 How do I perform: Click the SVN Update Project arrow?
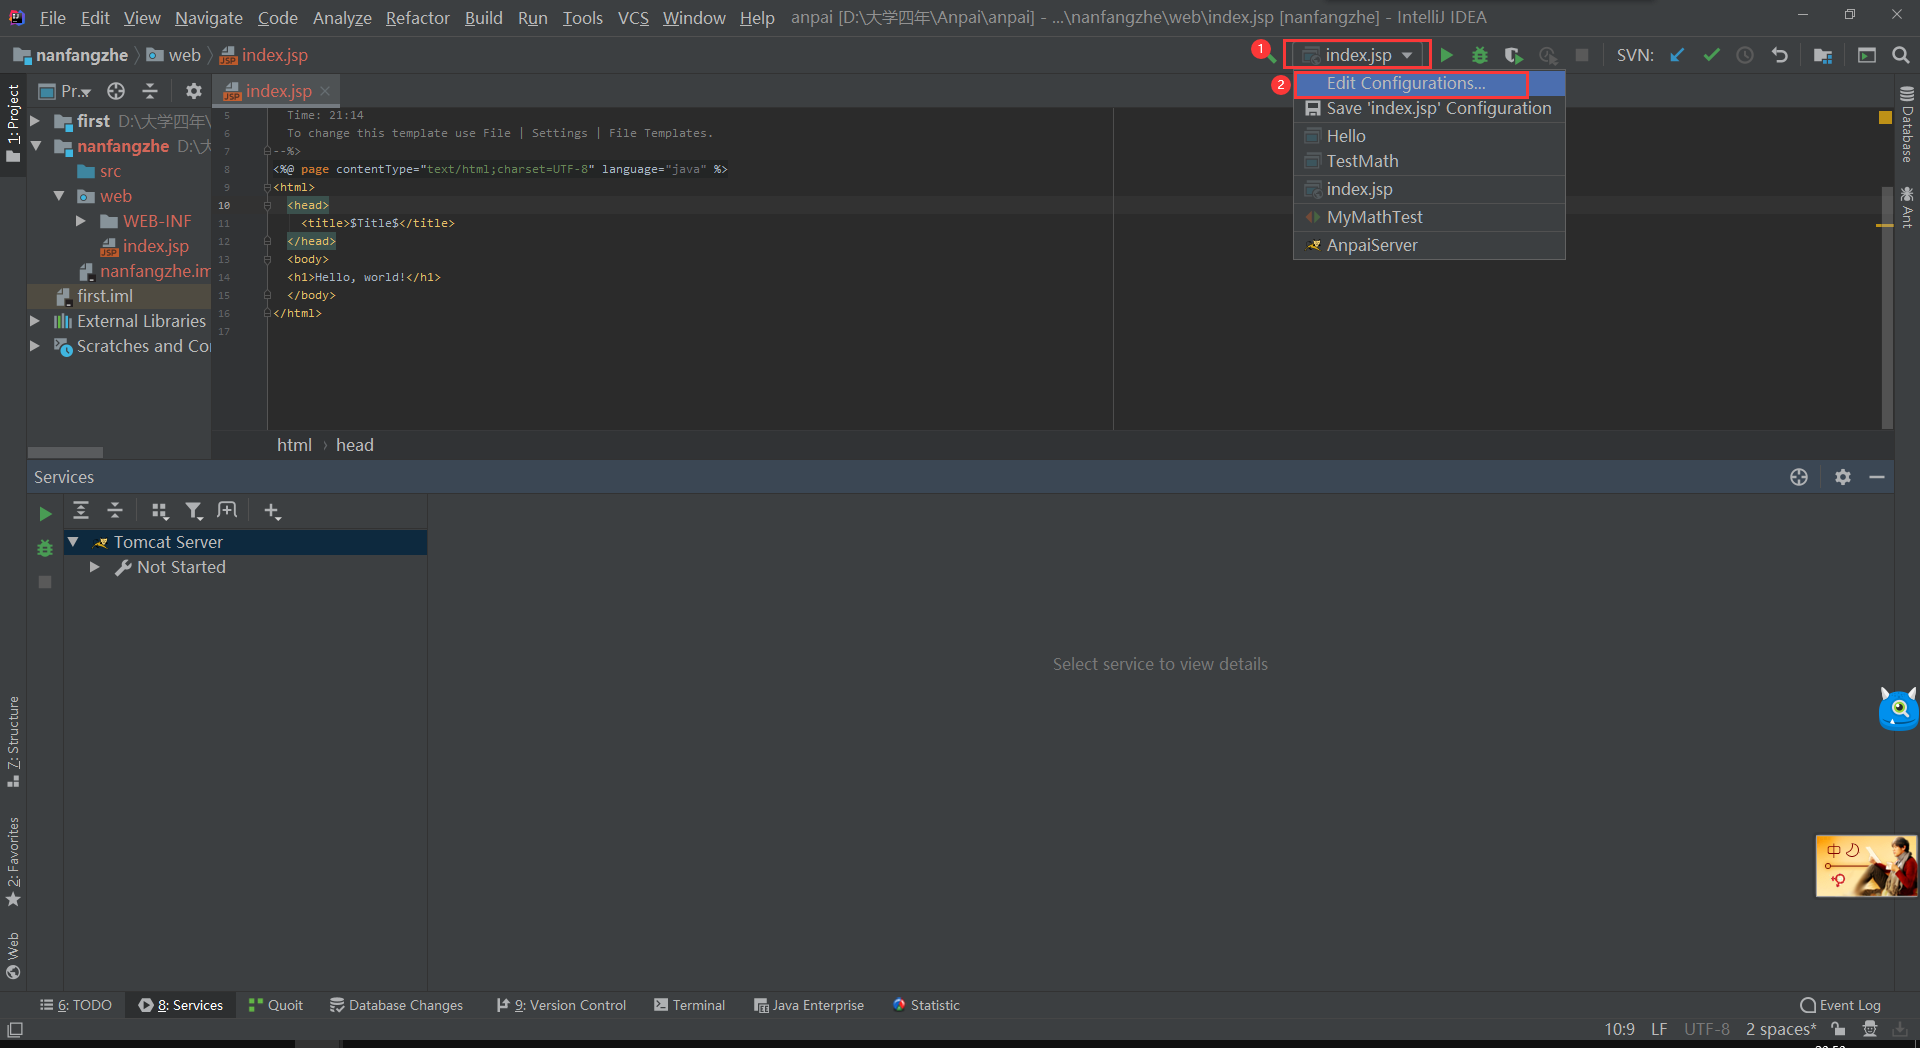(1678, 55)
